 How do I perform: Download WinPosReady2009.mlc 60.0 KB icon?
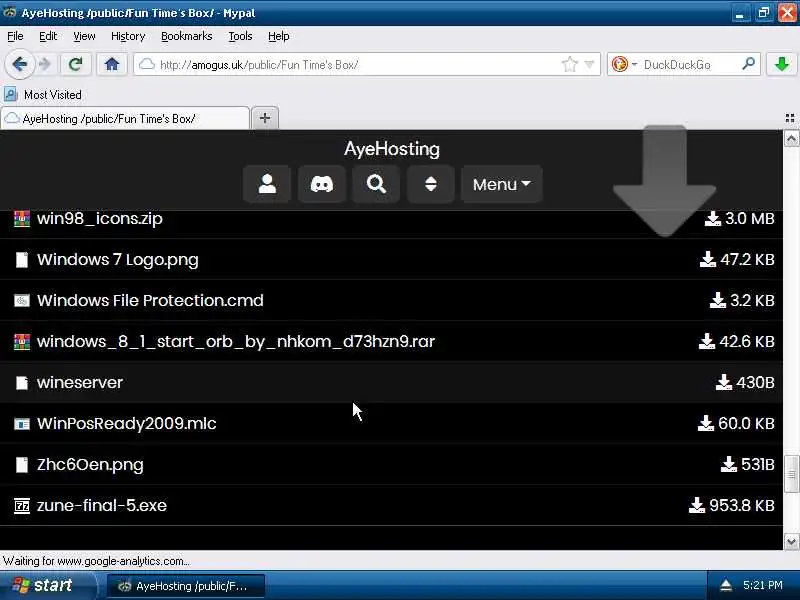tap(706, 423)
